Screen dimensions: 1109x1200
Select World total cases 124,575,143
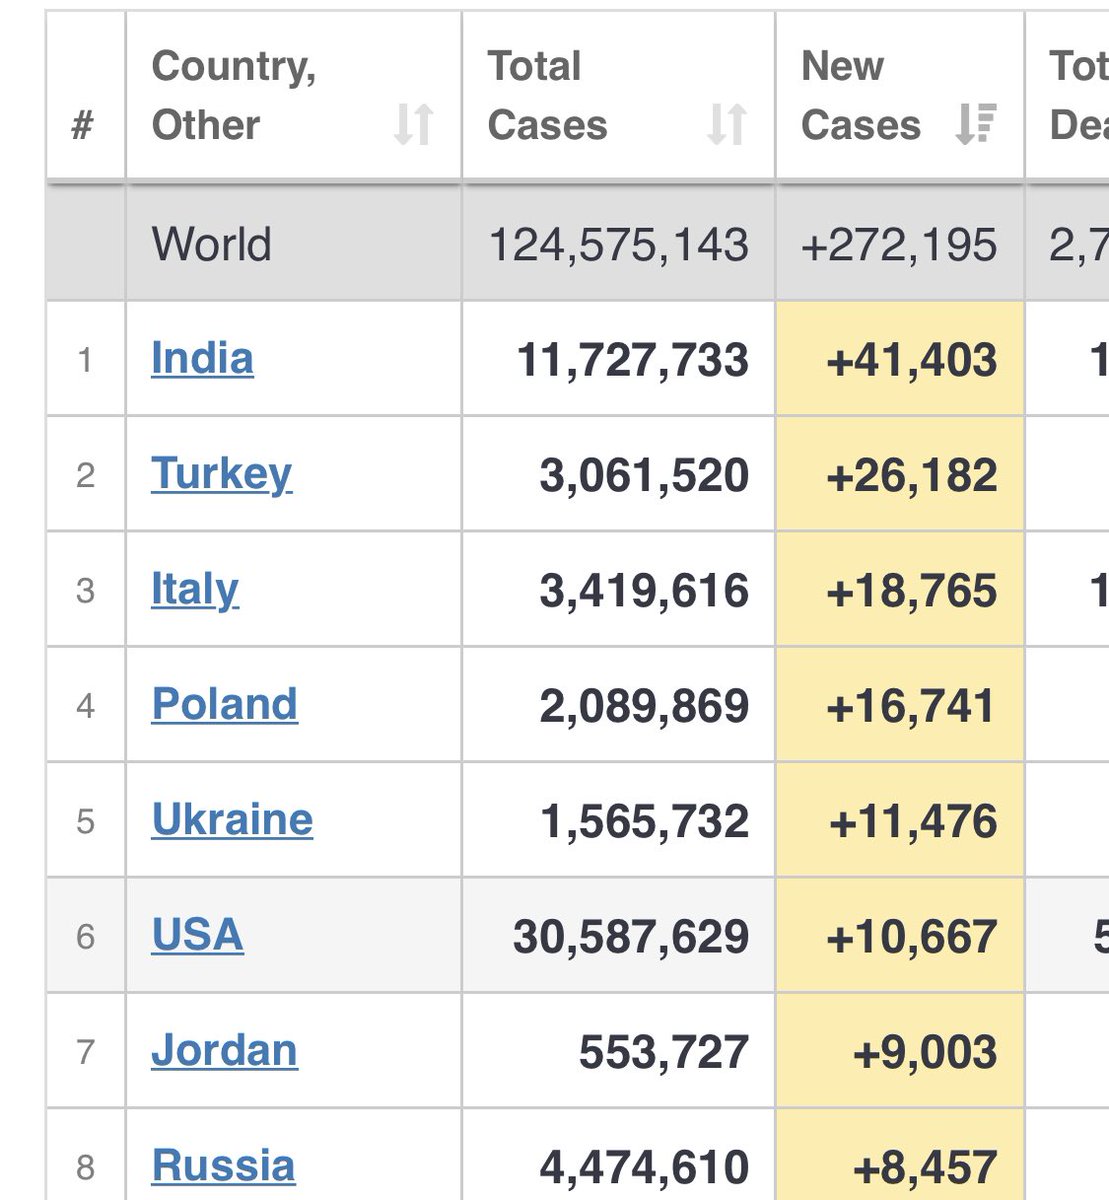pos(618,245)
